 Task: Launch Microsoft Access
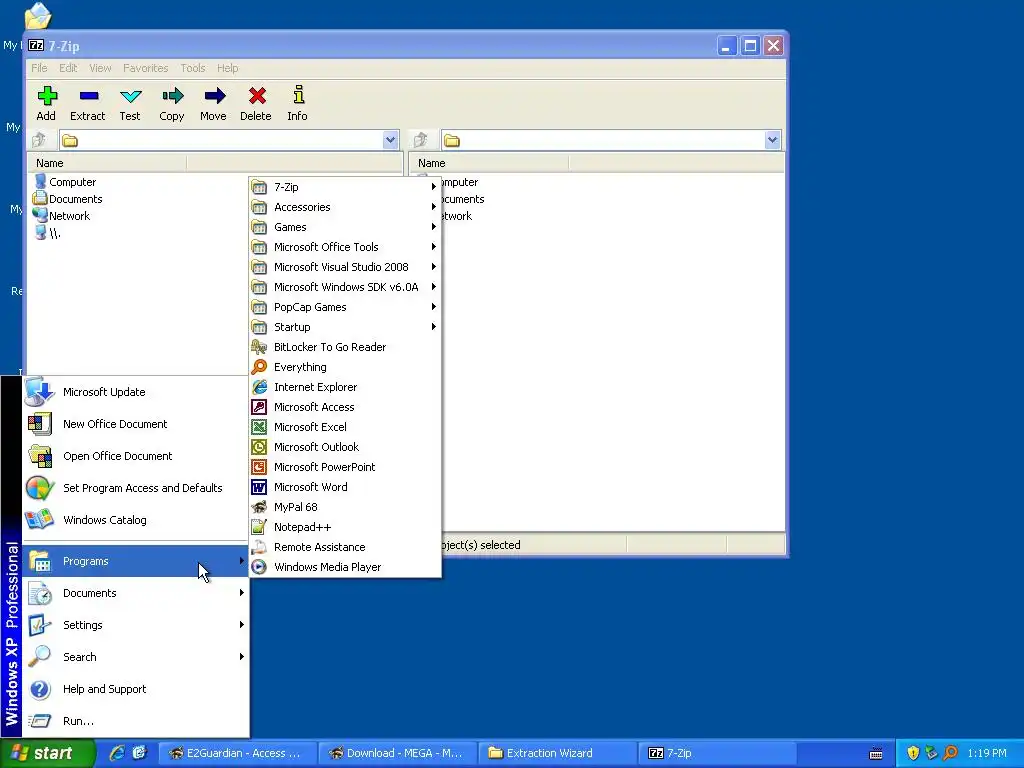[345, 407]
